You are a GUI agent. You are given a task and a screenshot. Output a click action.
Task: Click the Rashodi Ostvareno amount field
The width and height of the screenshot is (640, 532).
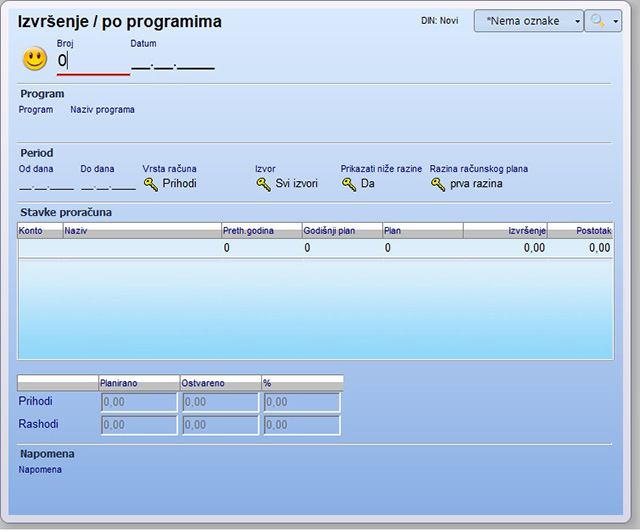point(219,425)
